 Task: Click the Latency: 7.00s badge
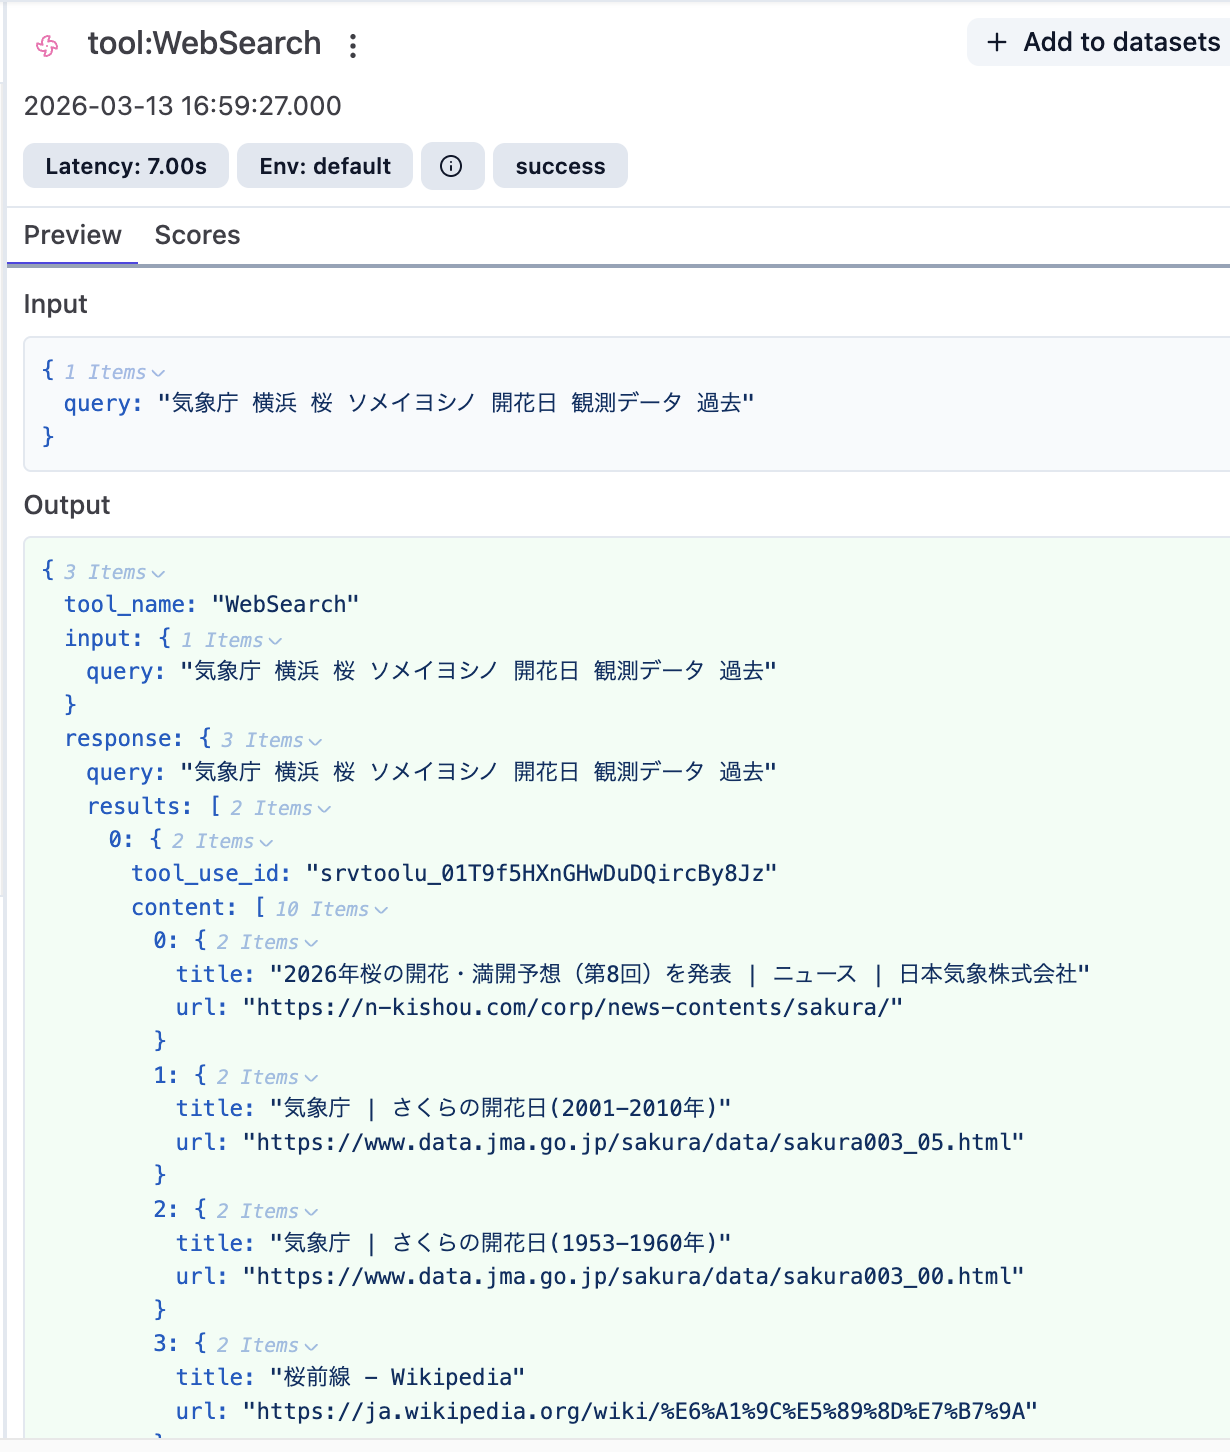(x=125, y=165)
